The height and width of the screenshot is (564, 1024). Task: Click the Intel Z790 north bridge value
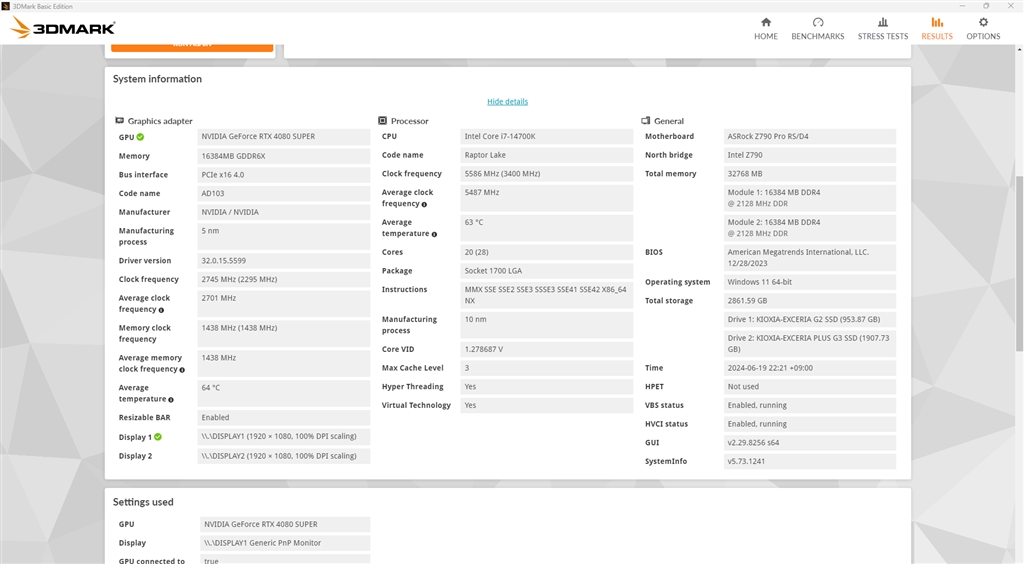tap(810, 155)
